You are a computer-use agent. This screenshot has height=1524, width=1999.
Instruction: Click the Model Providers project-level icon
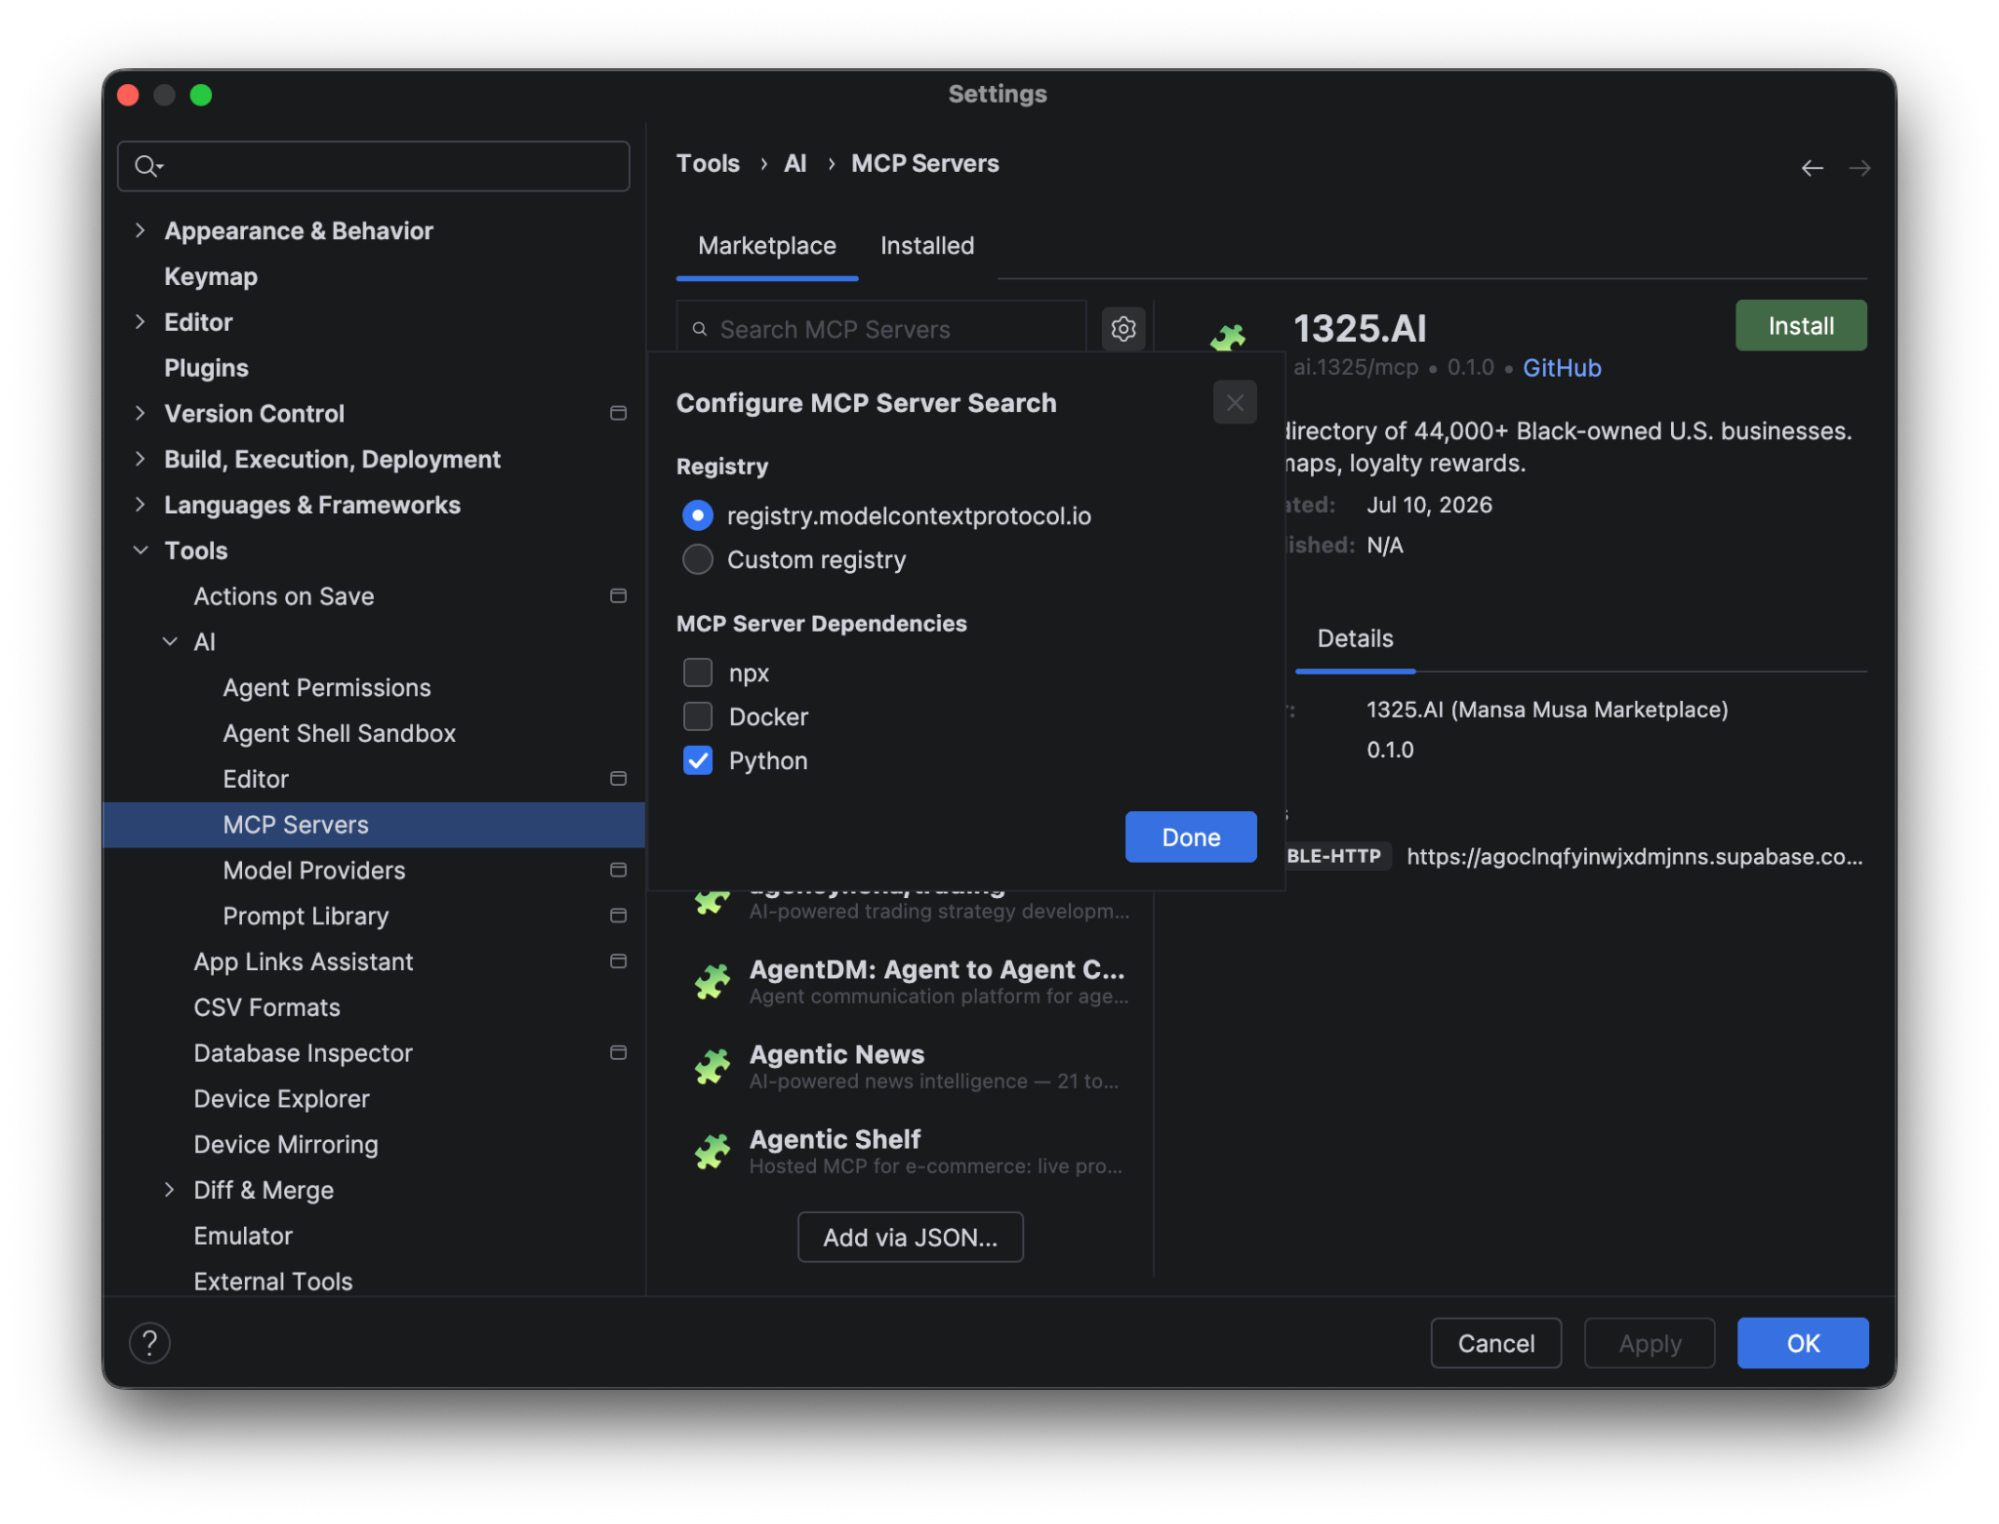coord(618,870)
